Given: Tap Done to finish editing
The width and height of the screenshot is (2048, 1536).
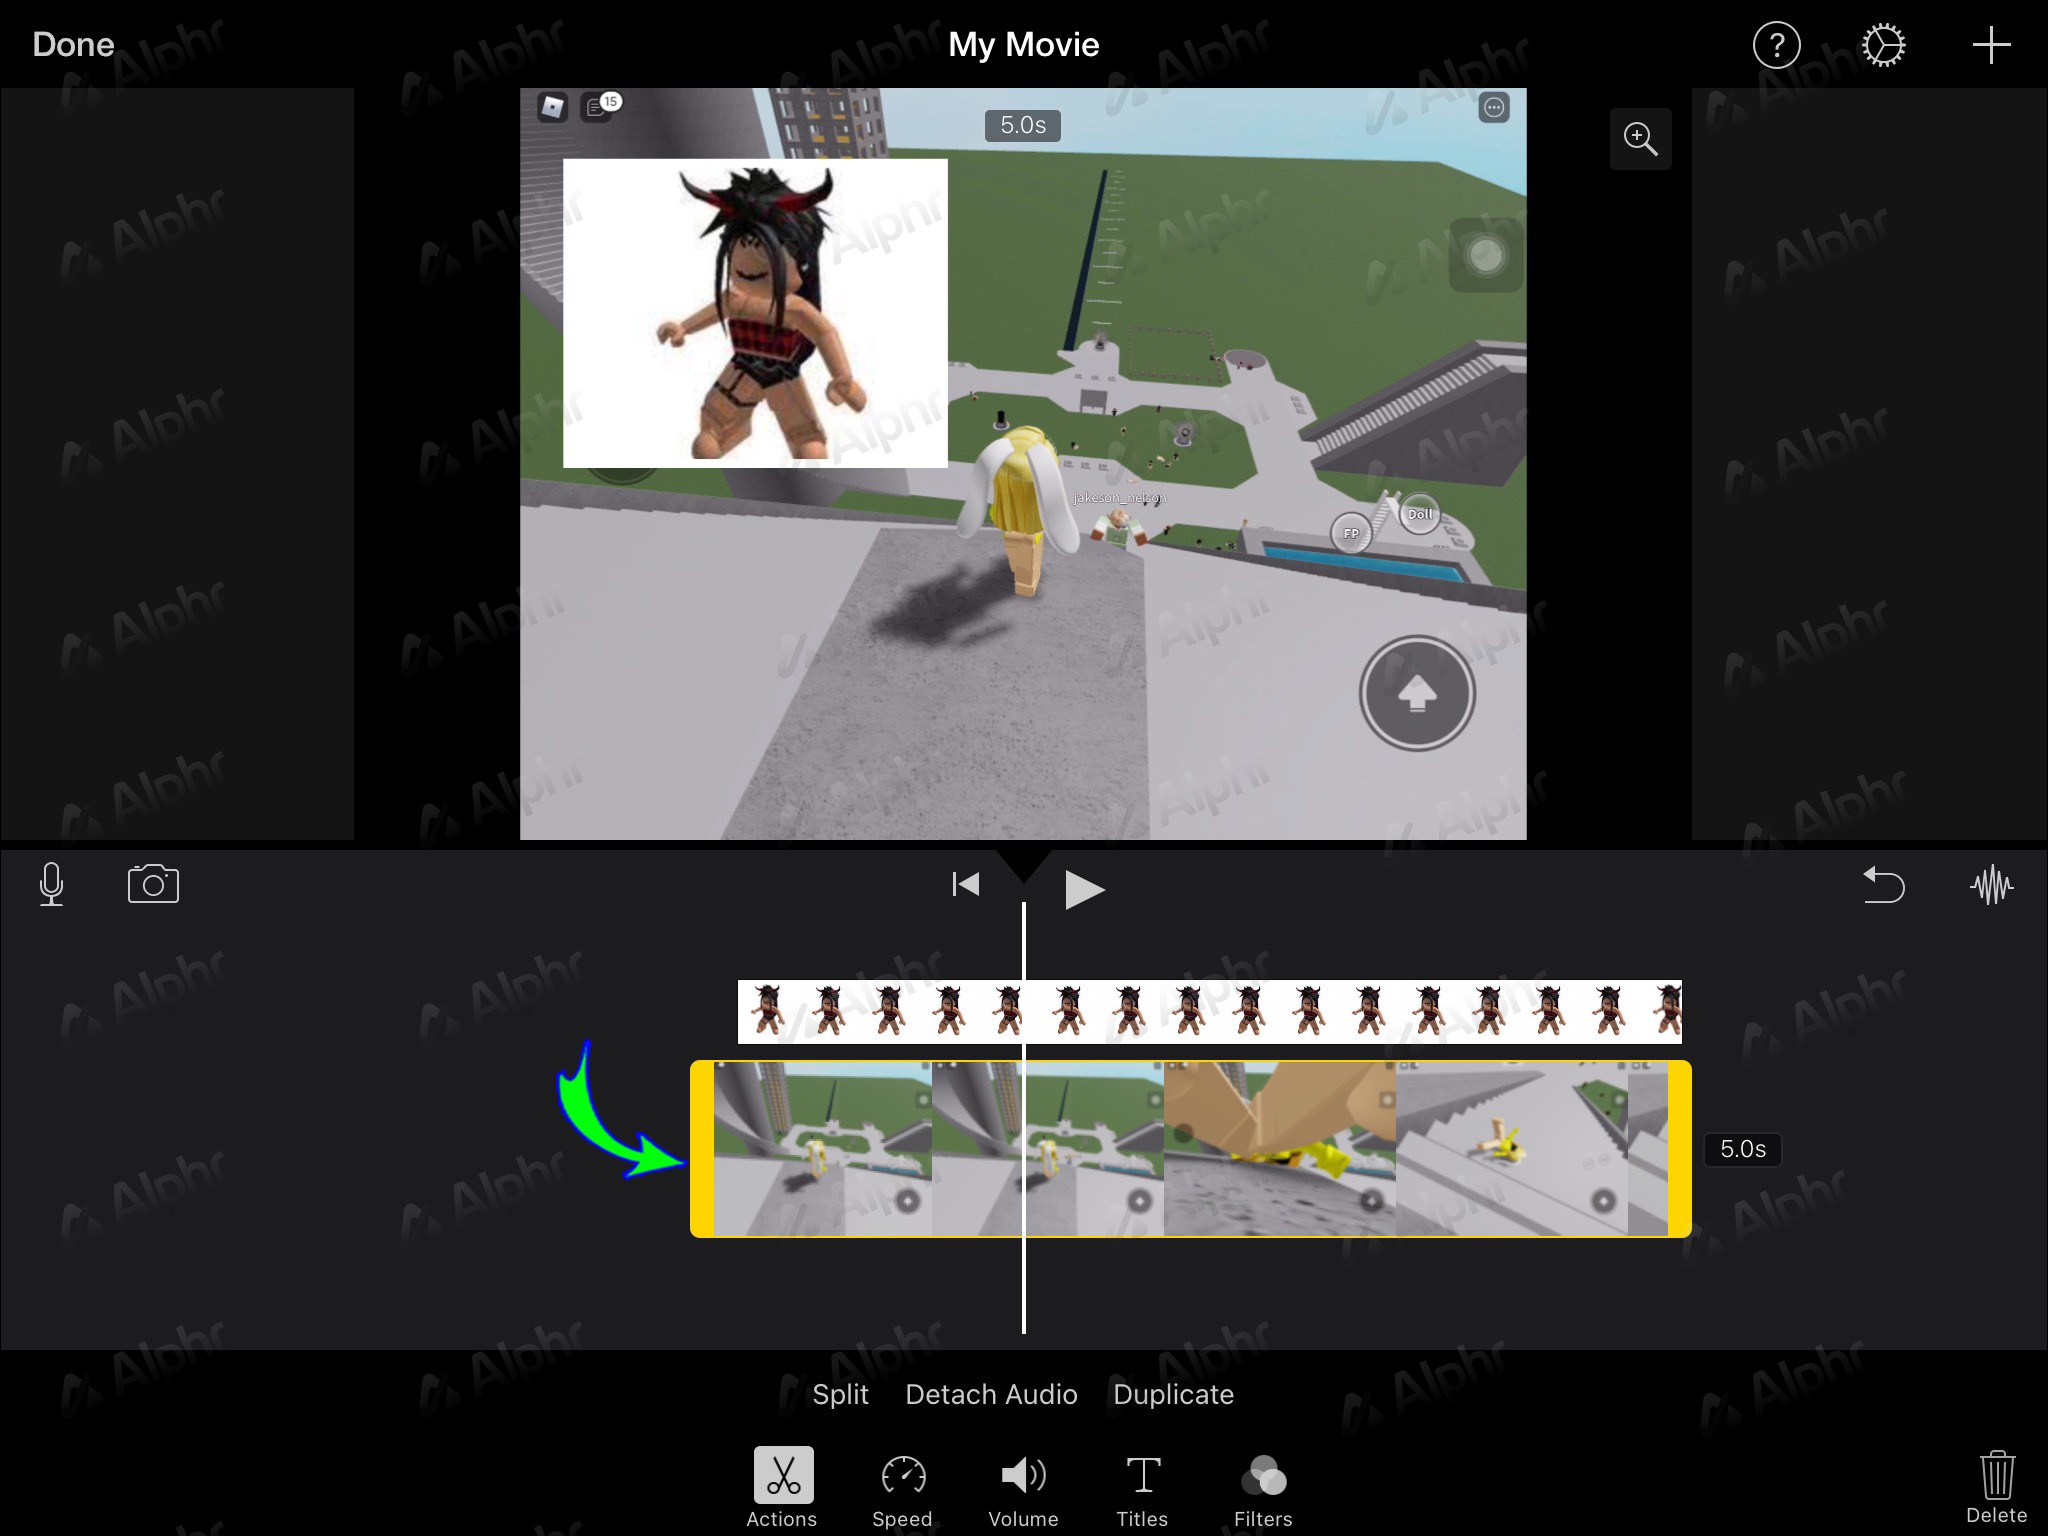Looking at the screenshot, I should (x=73, y=45).
